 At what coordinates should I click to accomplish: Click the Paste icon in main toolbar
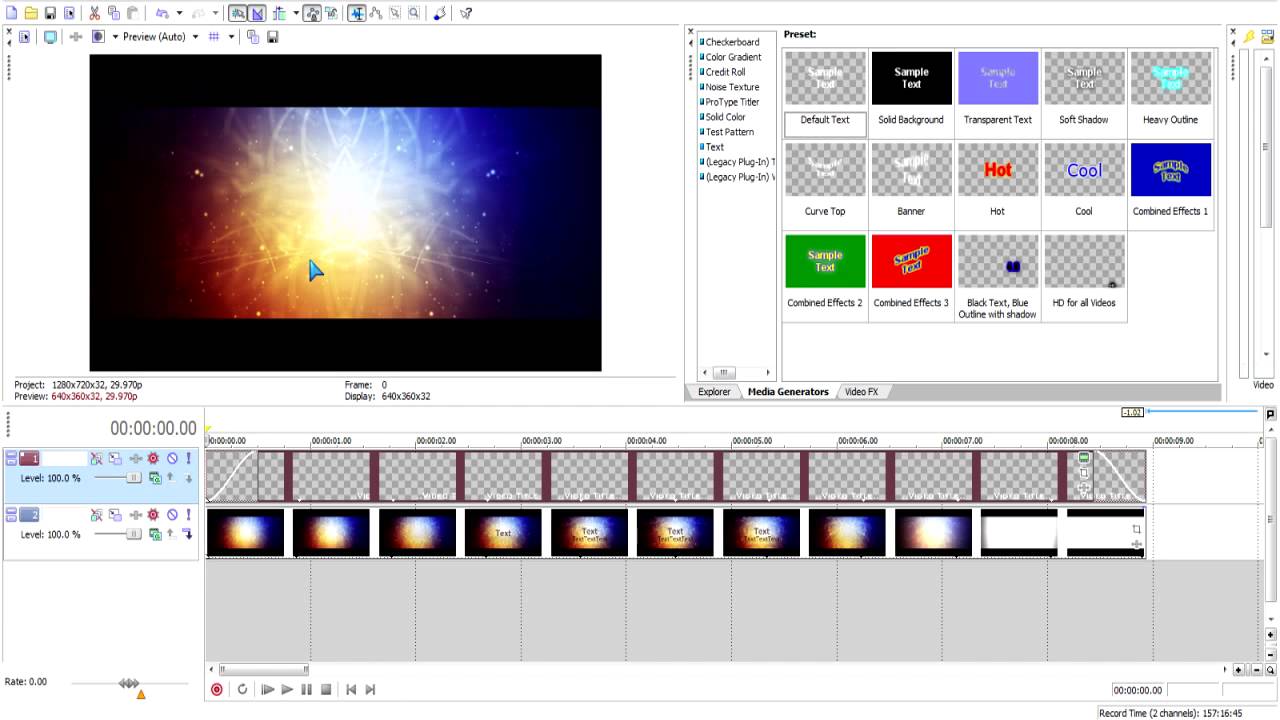click(x=132, y=13)
